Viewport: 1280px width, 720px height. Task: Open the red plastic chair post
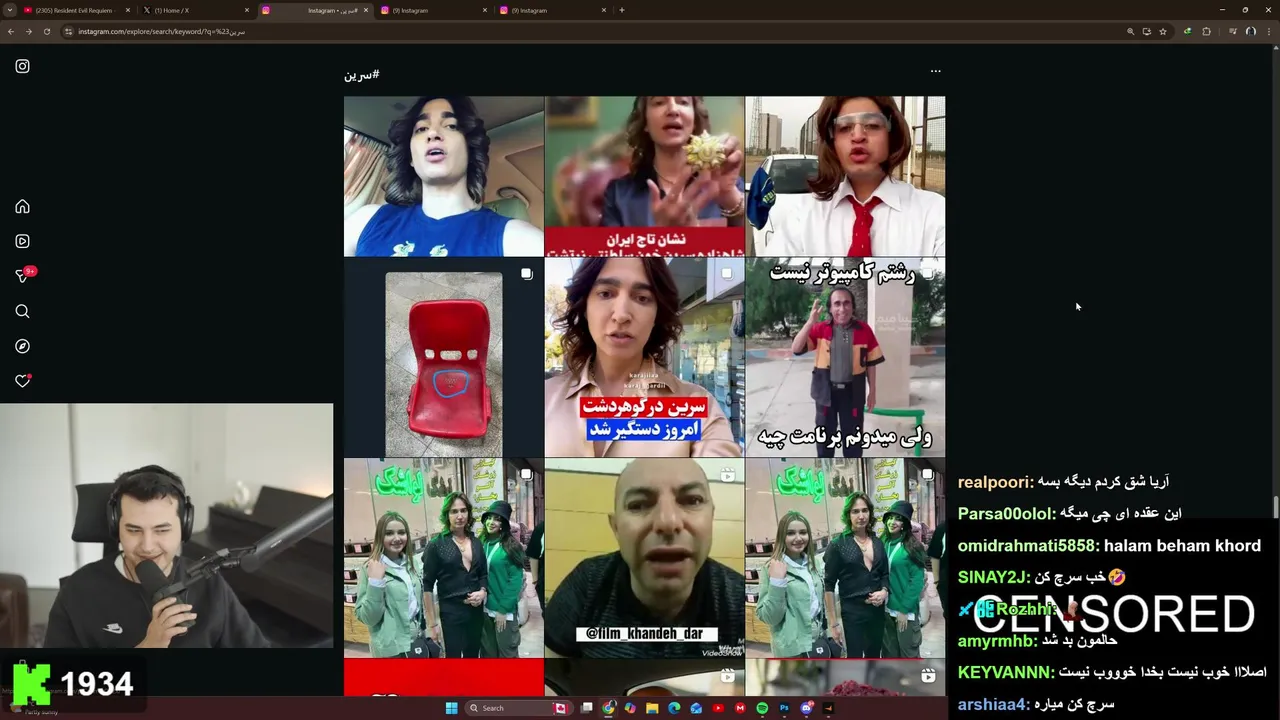[444, 357]
